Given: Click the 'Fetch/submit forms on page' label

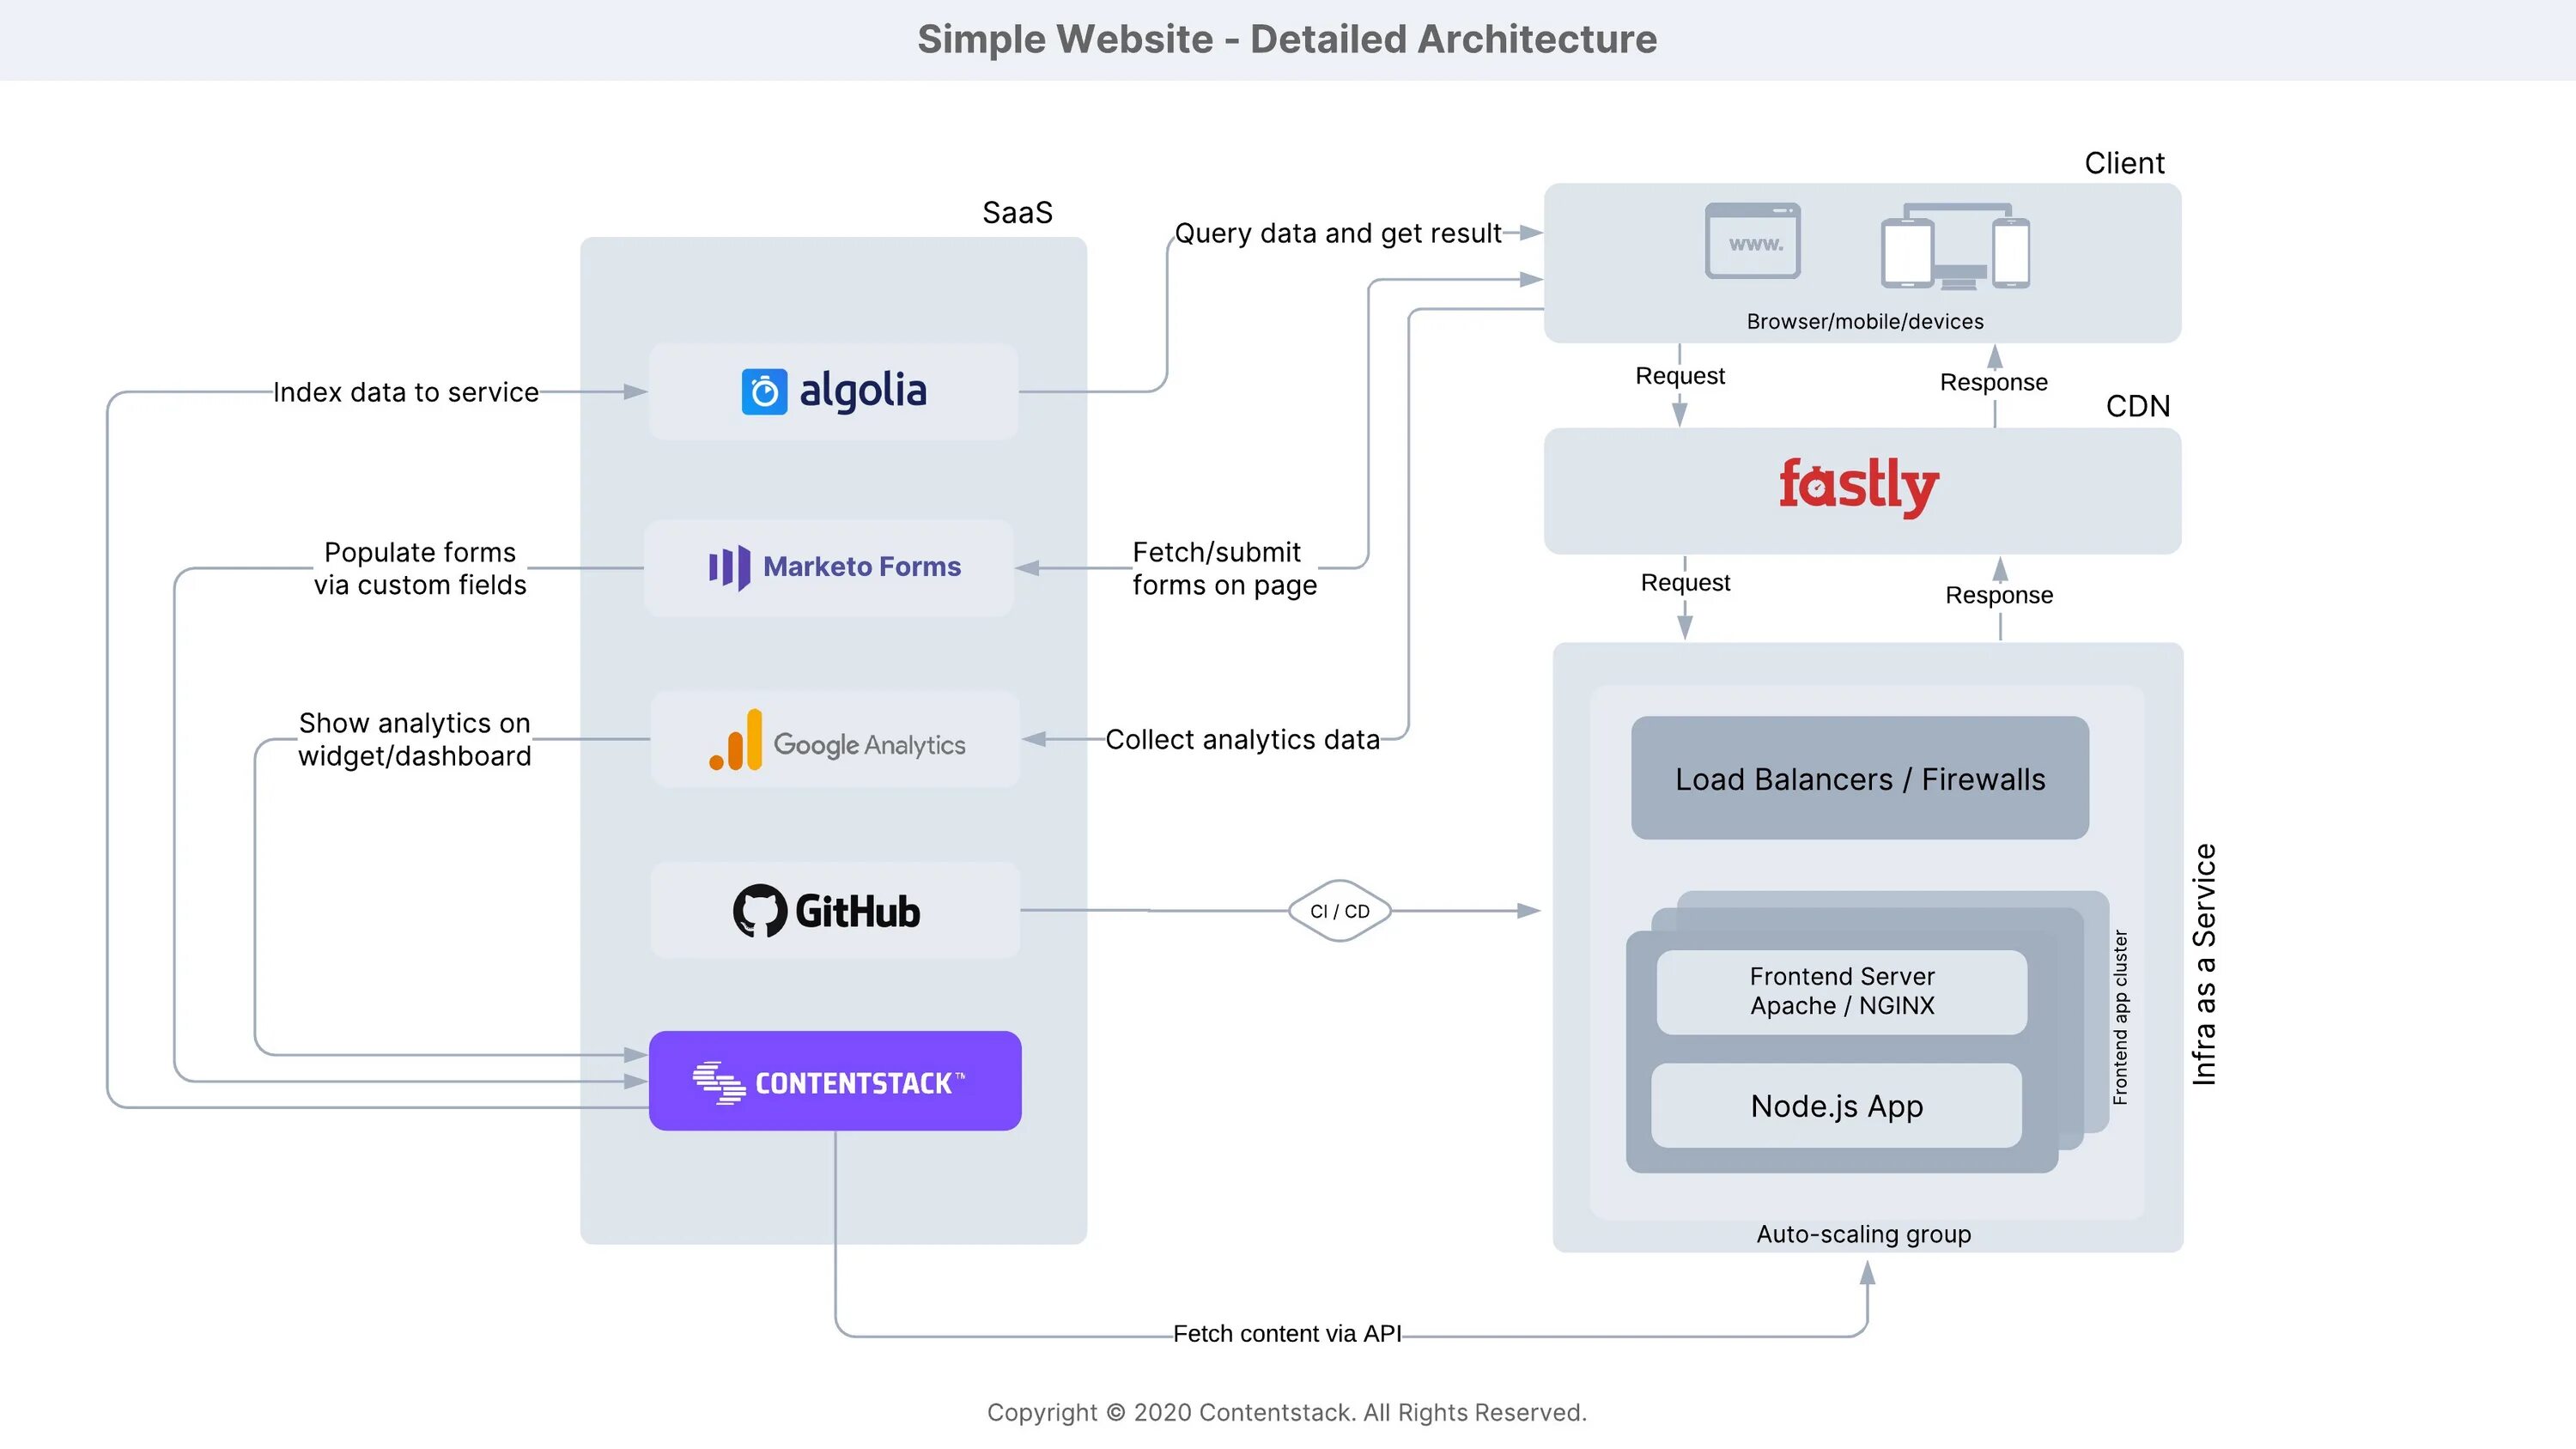Looking at the screenshot, I should (x=1225, y=568).
